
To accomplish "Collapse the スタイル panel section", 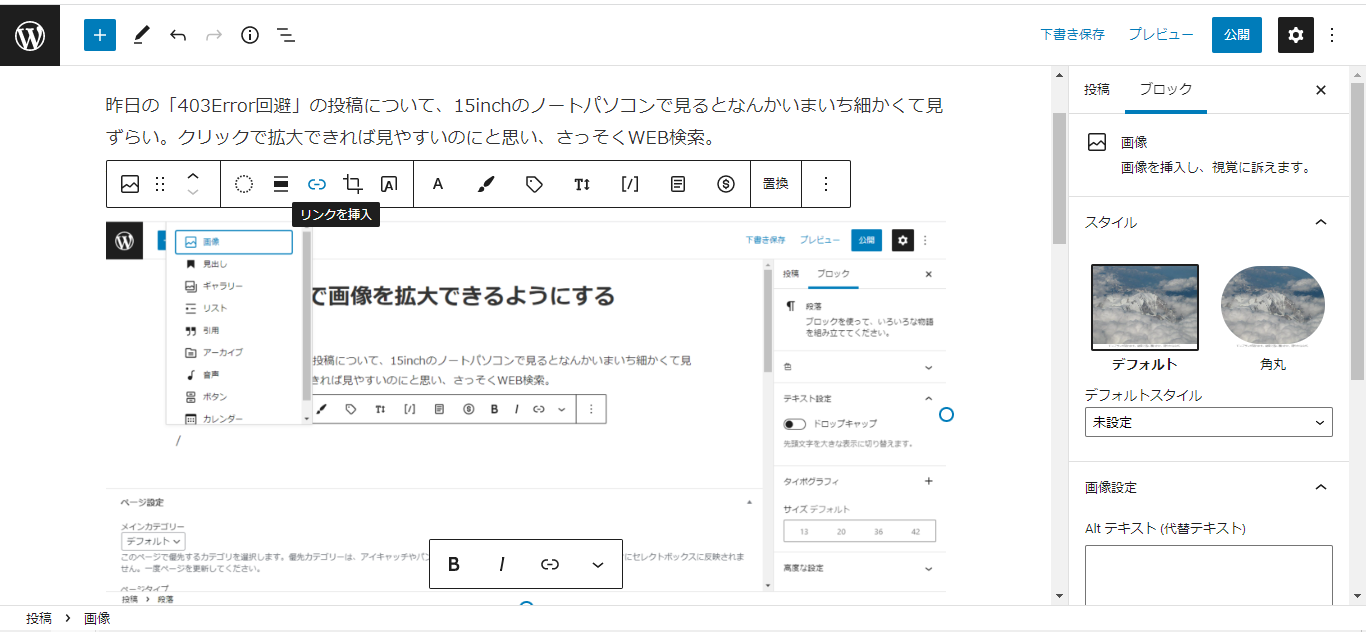I will coord(1320,222).
